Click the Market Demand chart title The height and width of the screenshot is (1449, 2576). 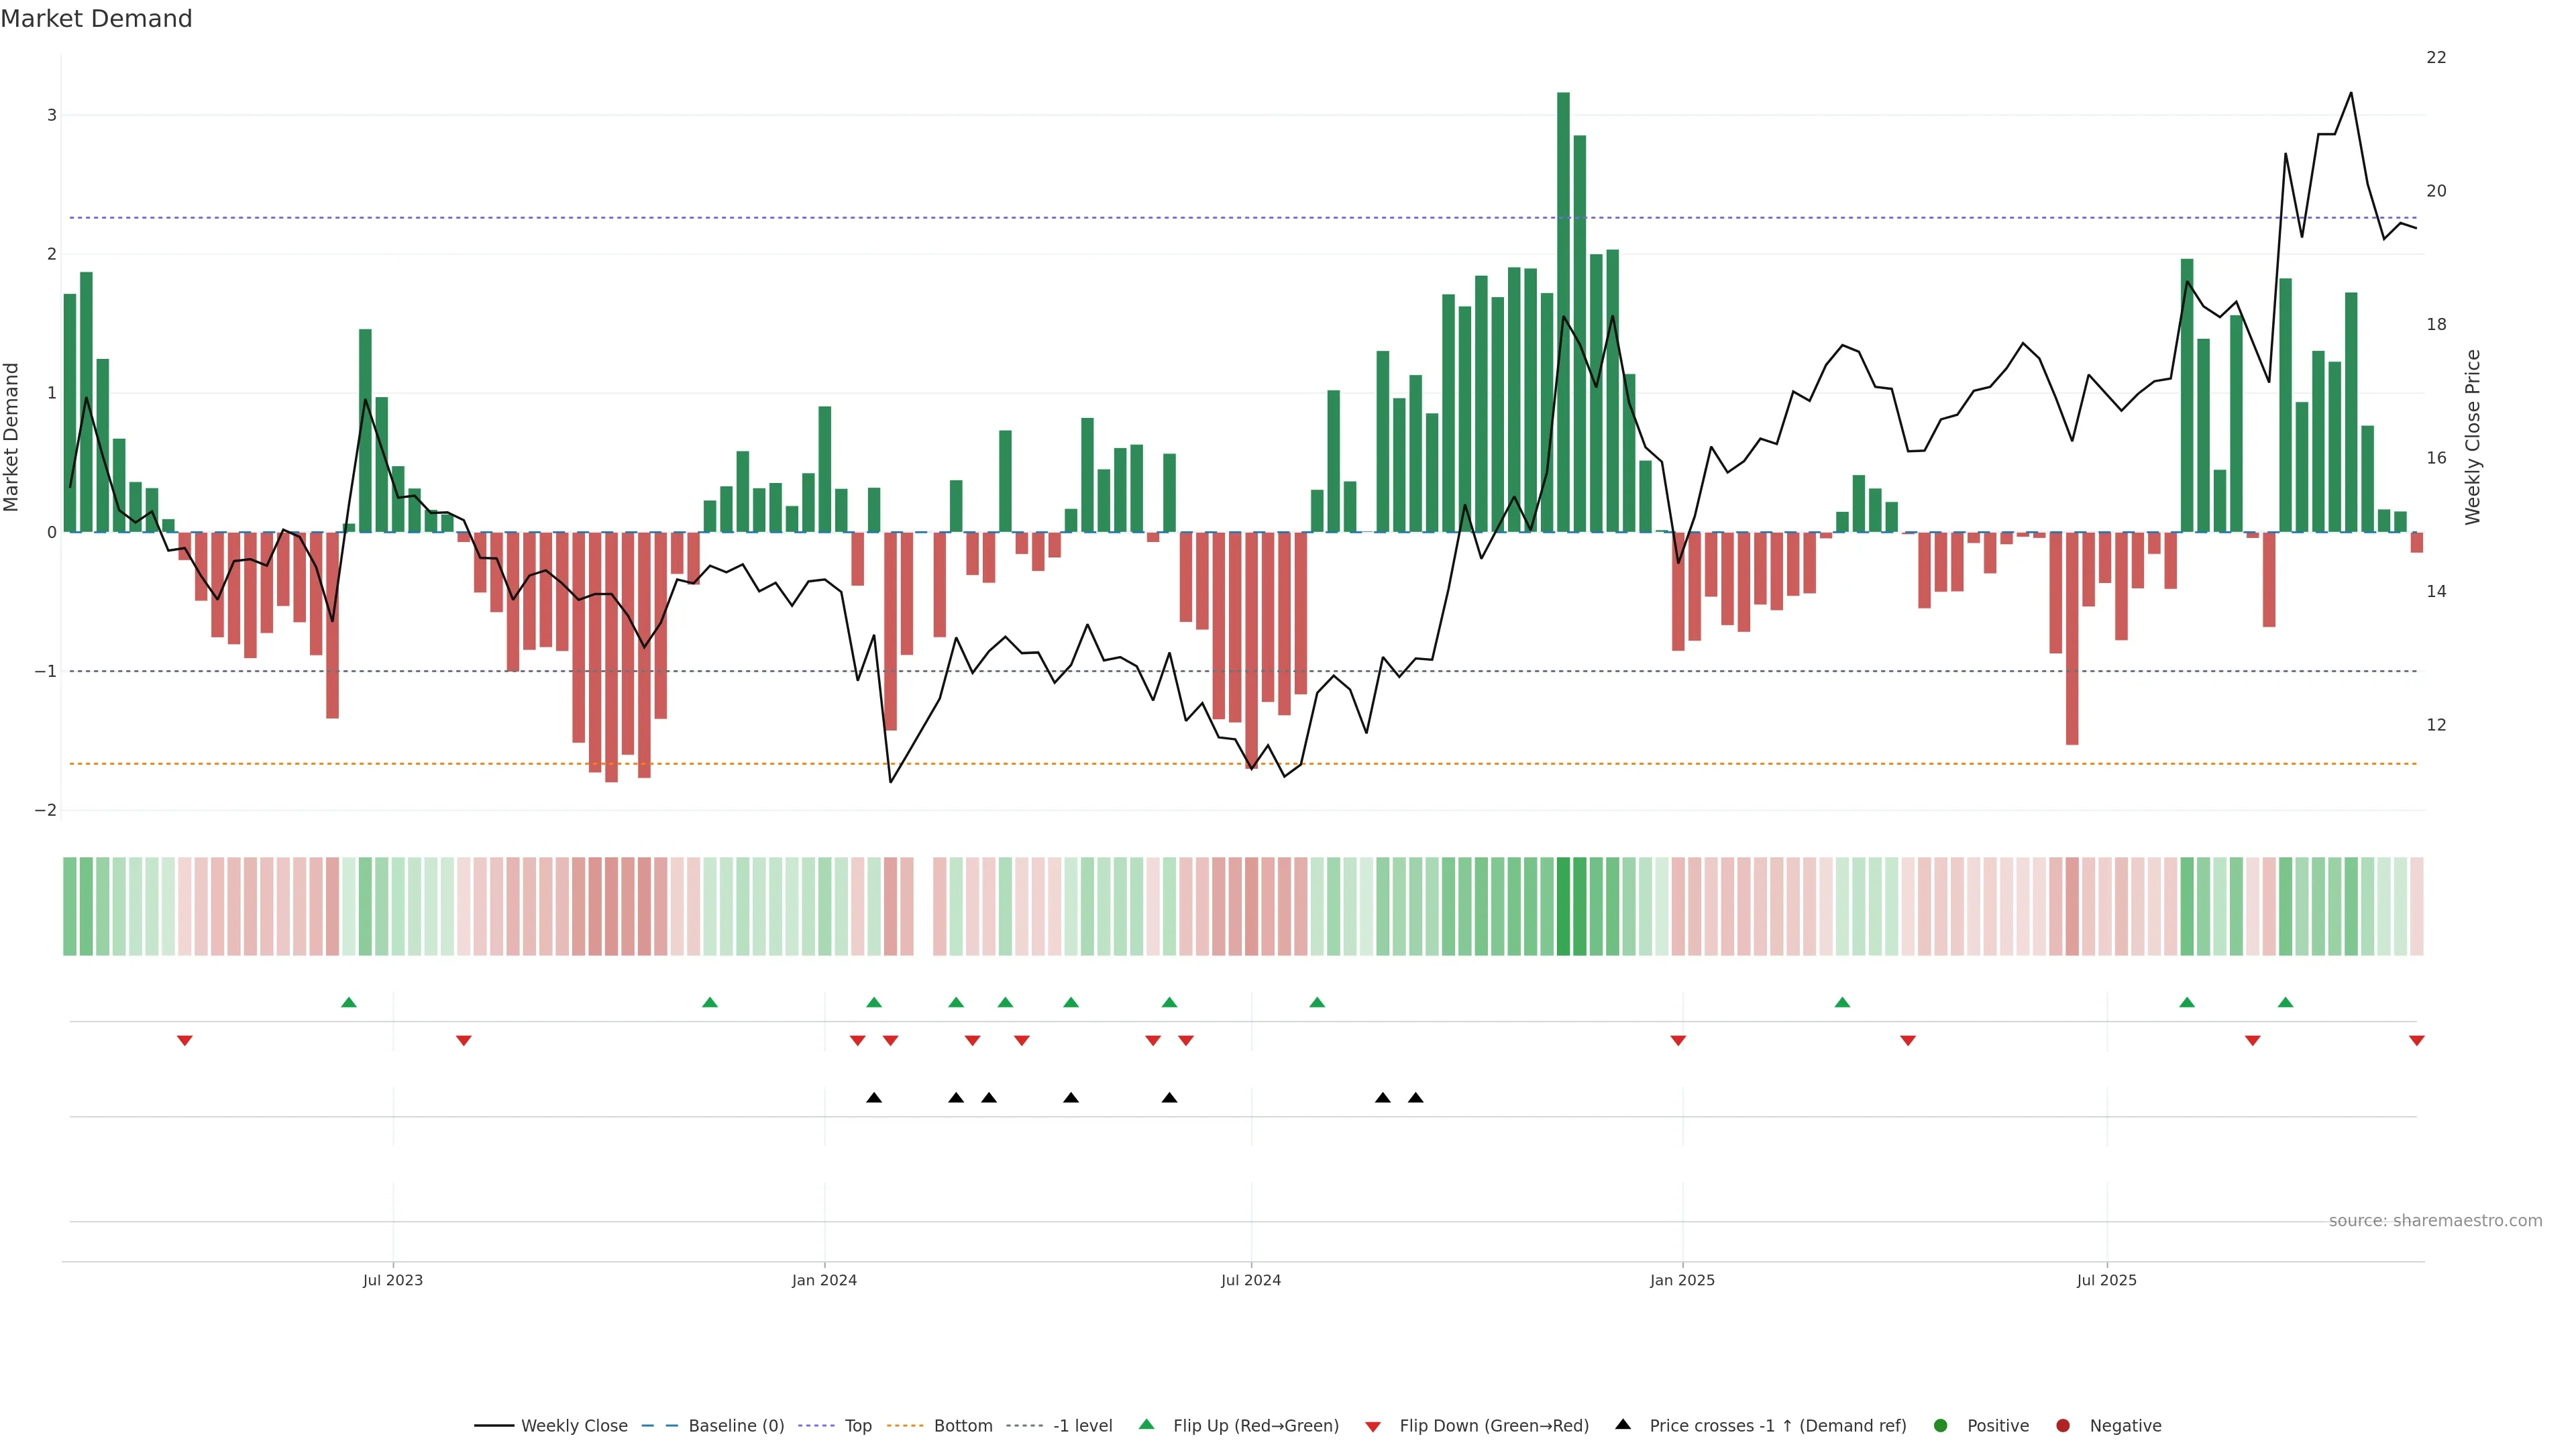coord(96,19)
